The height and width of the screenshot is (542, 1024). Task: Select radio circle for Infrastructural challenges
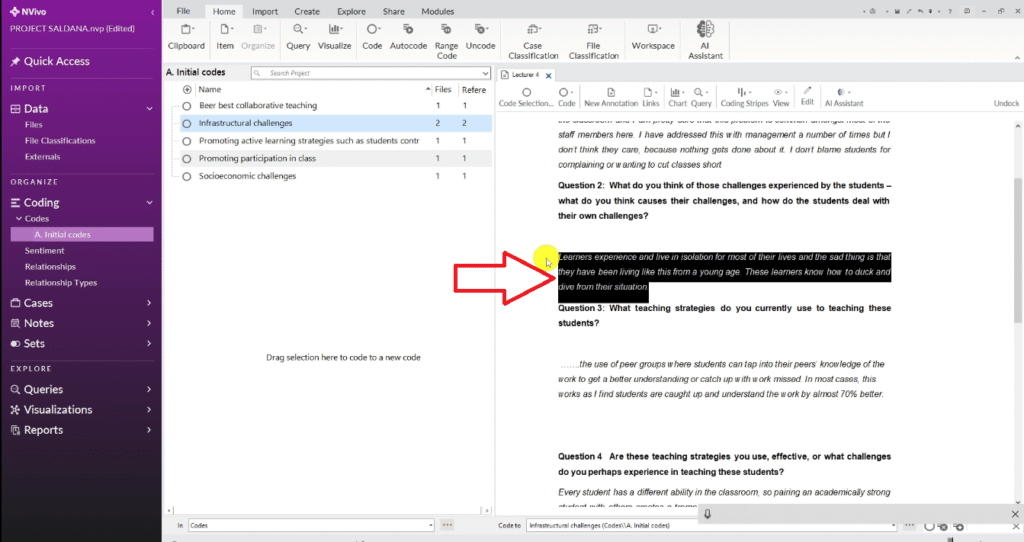(187, 123)
